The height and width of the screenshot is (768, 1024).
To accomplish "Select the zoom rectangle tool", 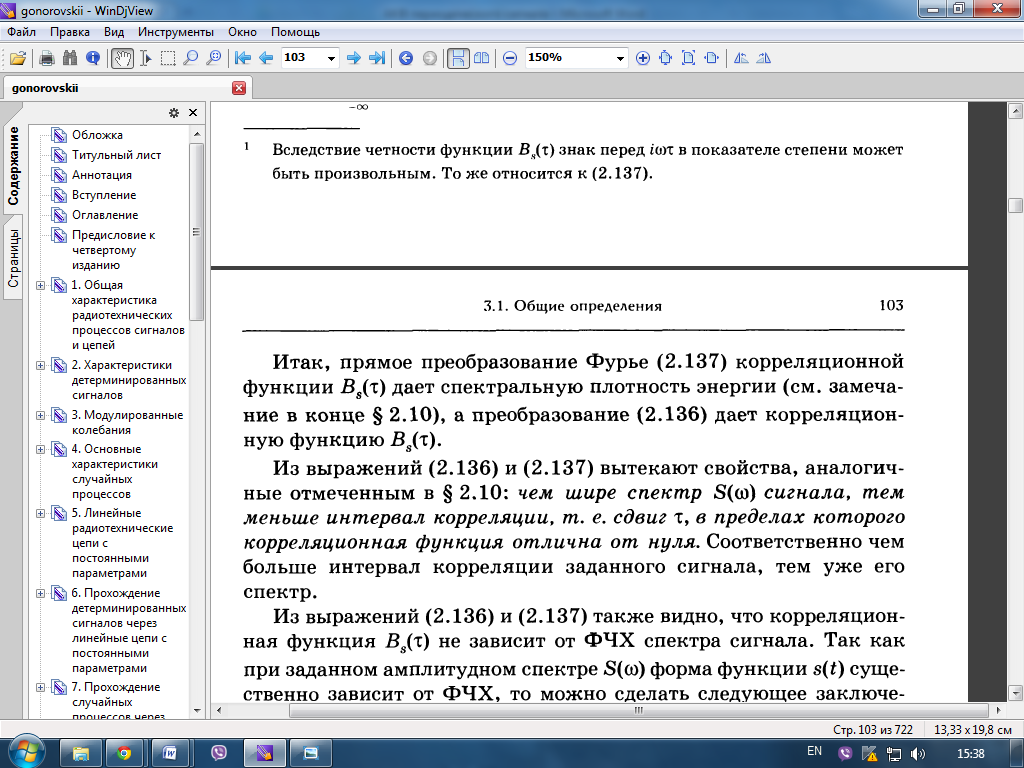I will tap(214, 58).
